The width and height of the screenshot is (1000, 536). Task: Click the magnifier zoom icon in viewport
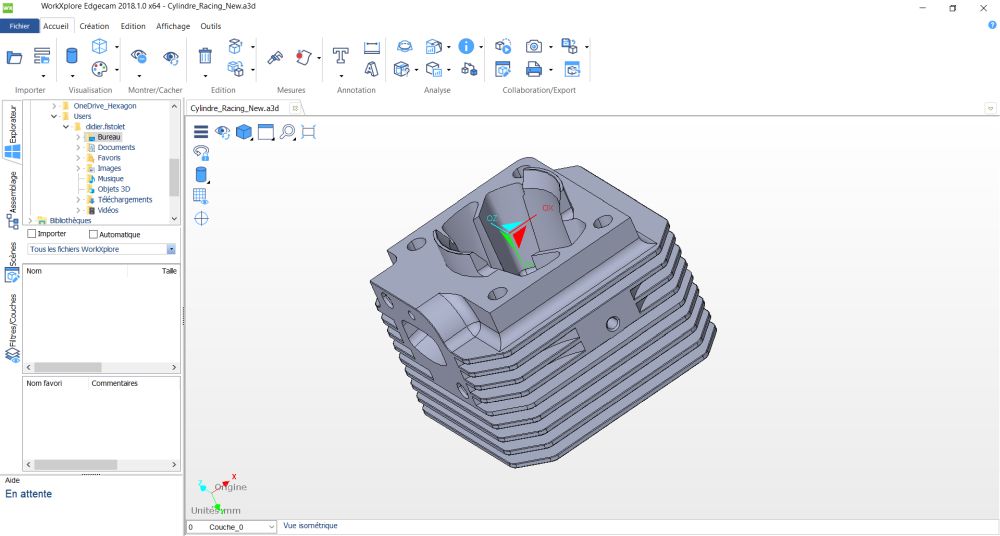pos(288,132)
